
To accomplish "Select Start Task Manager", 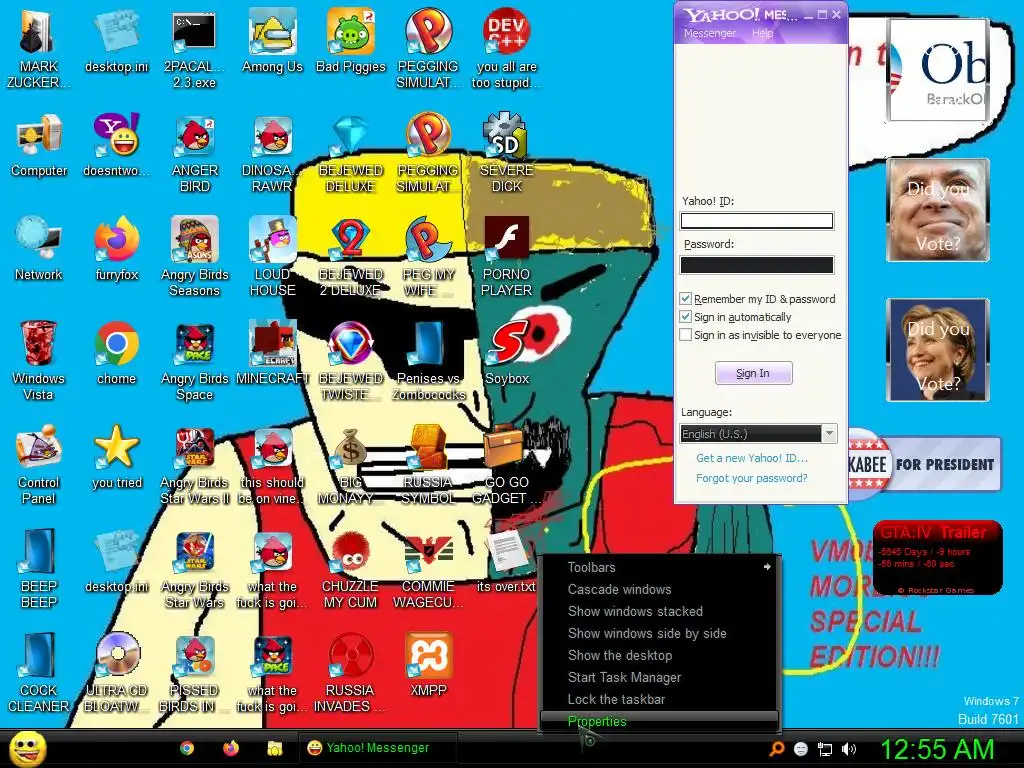I will click(660, 677).
